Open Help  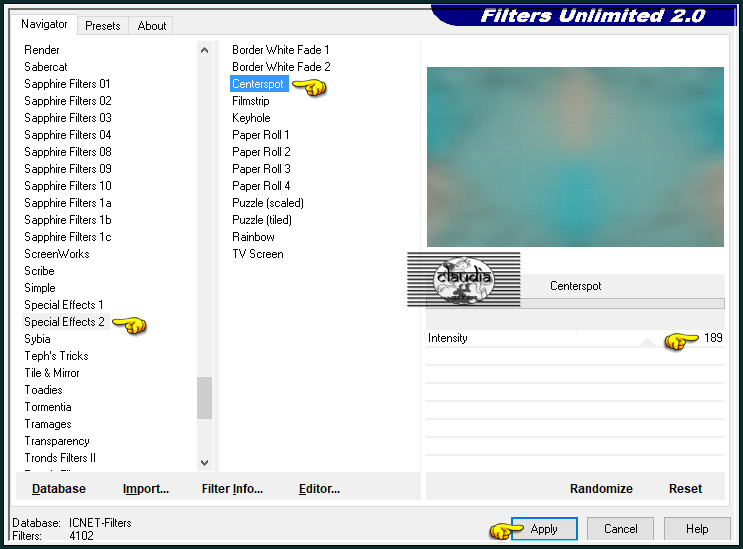(697, 529)
